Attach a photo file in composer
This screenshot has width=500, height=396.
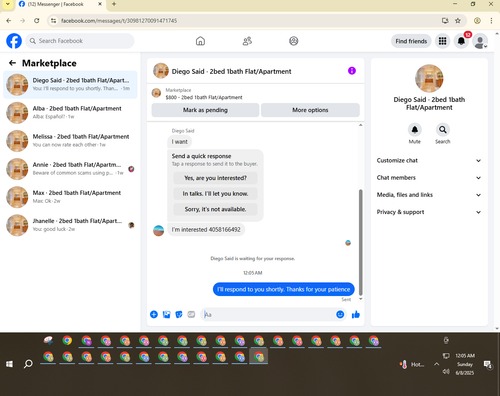(x=166, y=314)
